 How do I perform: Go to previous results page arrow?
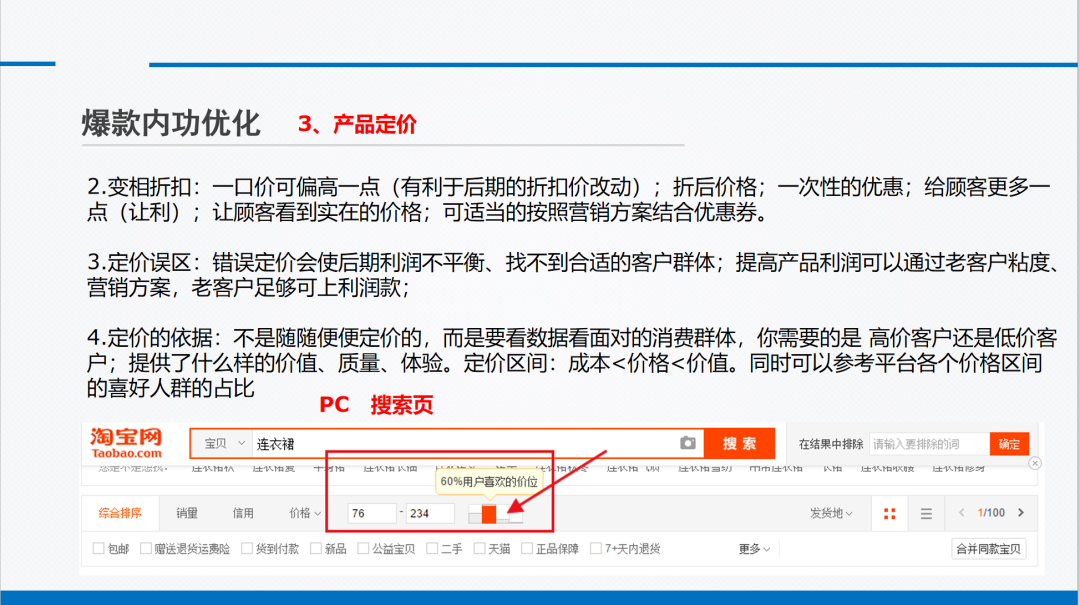click(x=962, y=513)
